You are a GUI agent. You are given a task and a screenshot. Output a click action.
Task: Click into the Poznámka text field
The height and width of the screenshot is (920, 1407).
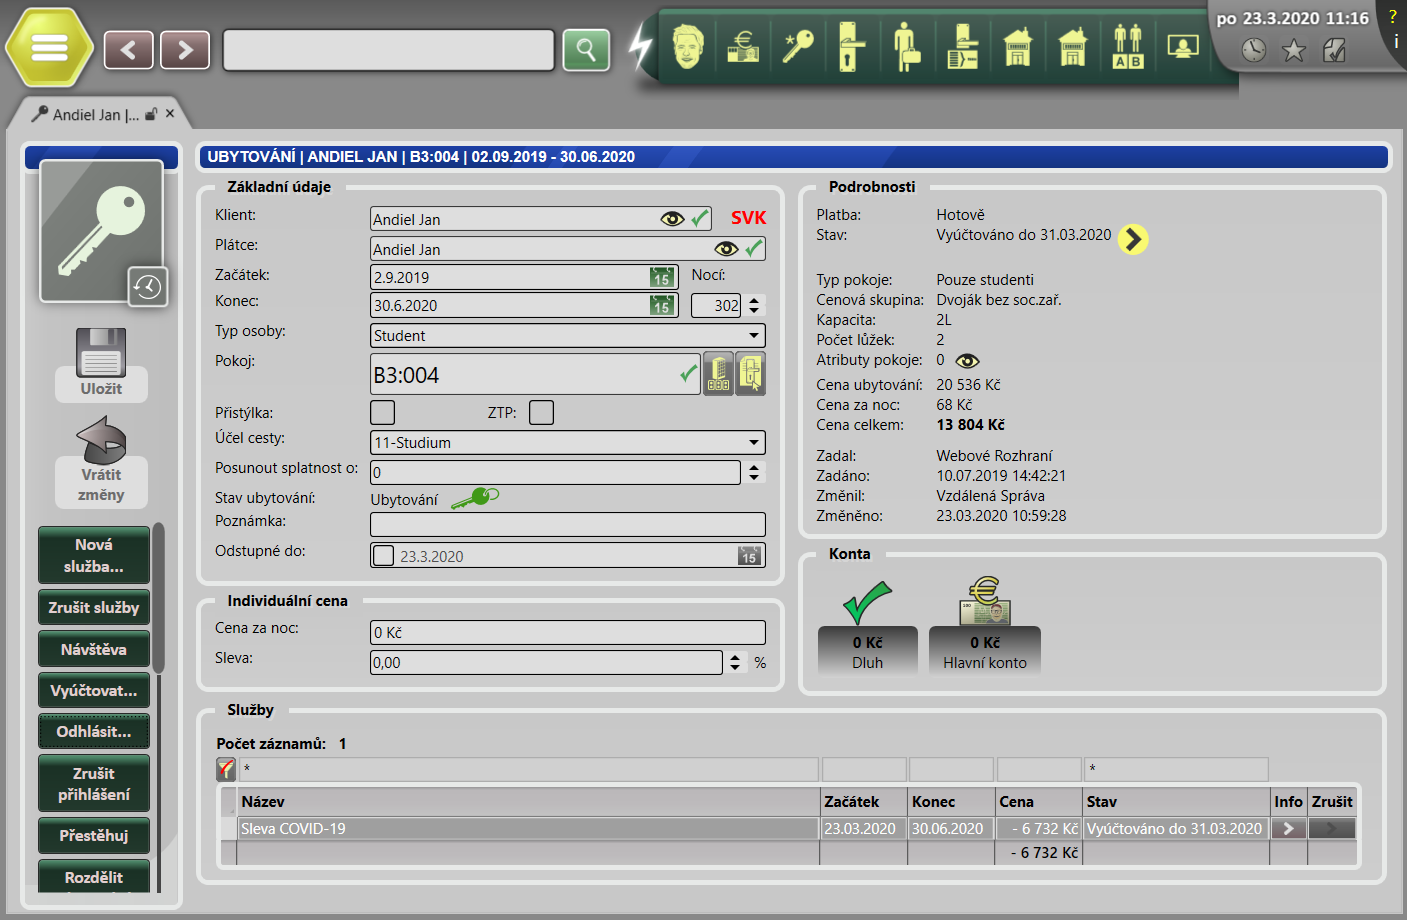pyautogui.click(x=567, y=524)
